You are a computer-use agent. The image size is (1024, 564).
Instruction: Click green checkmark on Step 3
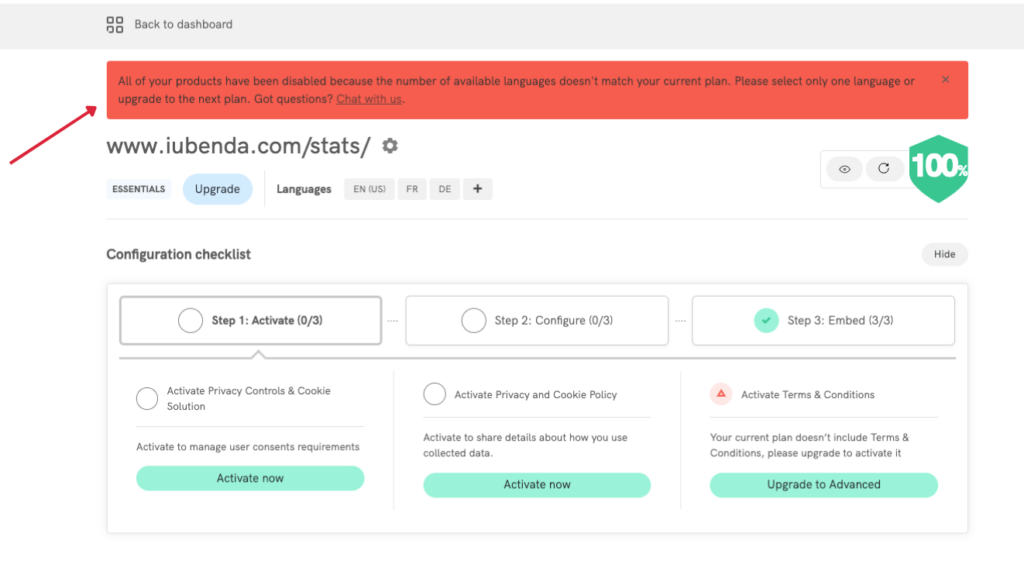pos(766,320)
